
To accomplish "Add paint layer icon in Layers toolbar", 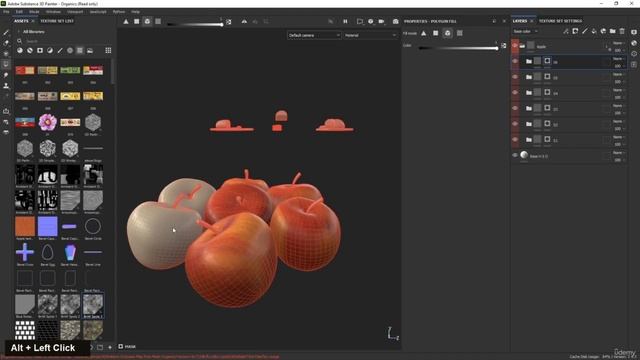I will click(584, 31).
